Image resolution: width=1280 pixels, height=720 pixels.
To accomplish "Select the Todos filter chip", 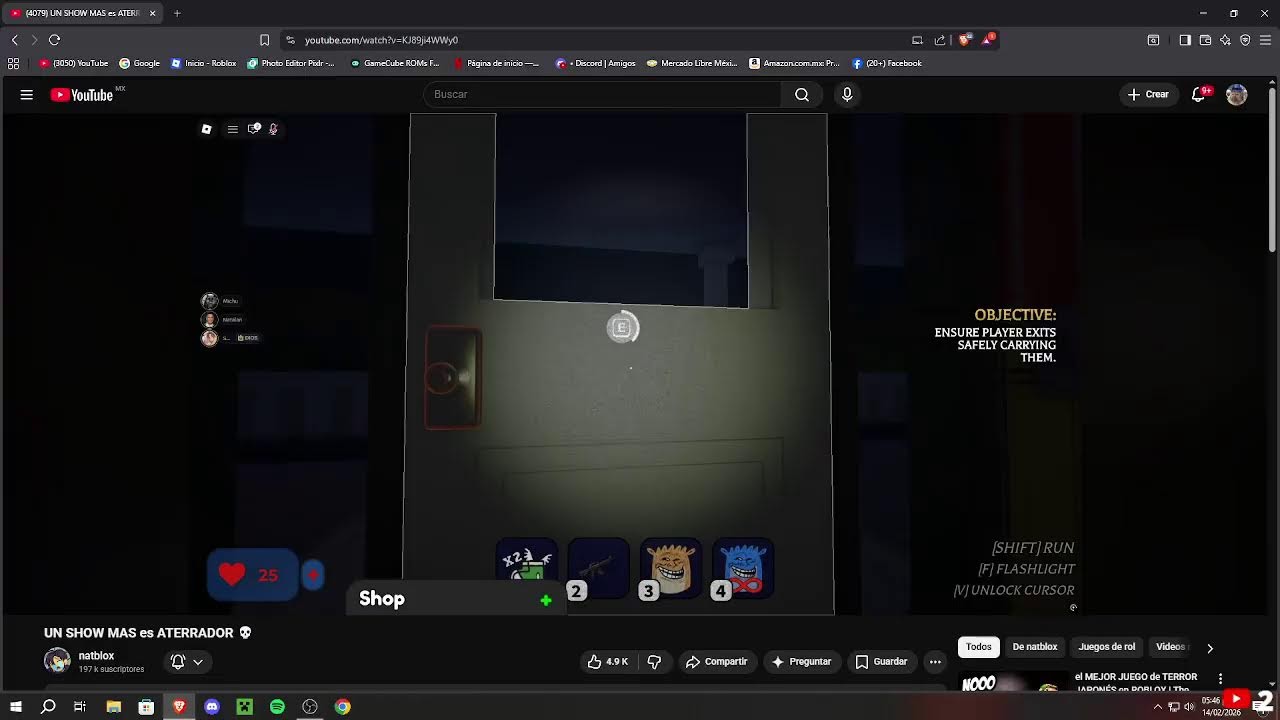I will (979, 647).
